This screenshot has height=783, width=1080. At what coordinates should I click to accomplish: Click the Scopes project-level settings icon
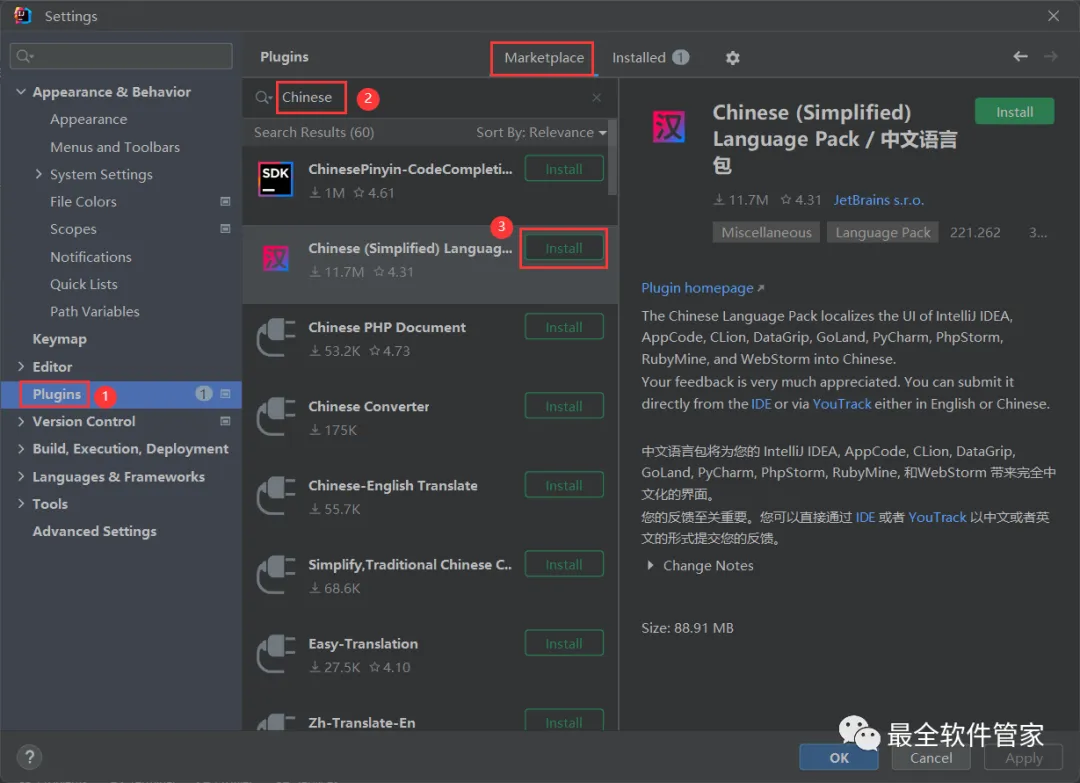point(225,229)
